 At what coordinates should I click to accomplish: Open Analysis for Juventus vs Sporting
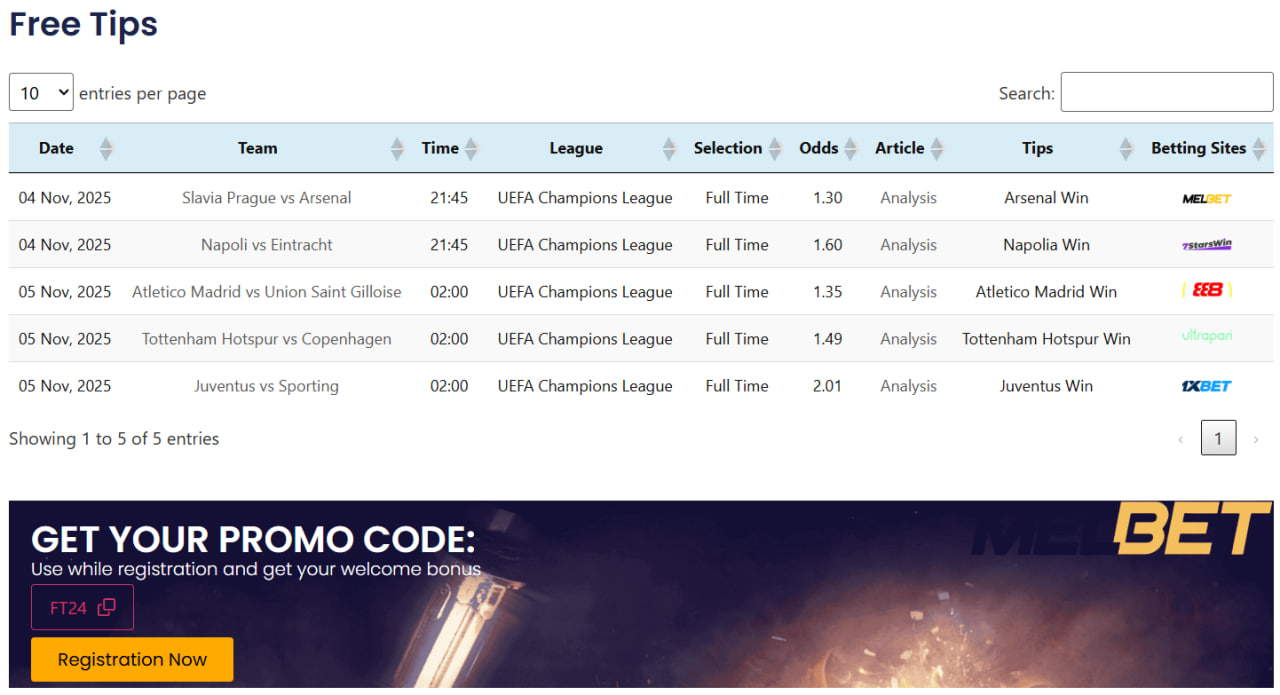(x=908, y=386)
